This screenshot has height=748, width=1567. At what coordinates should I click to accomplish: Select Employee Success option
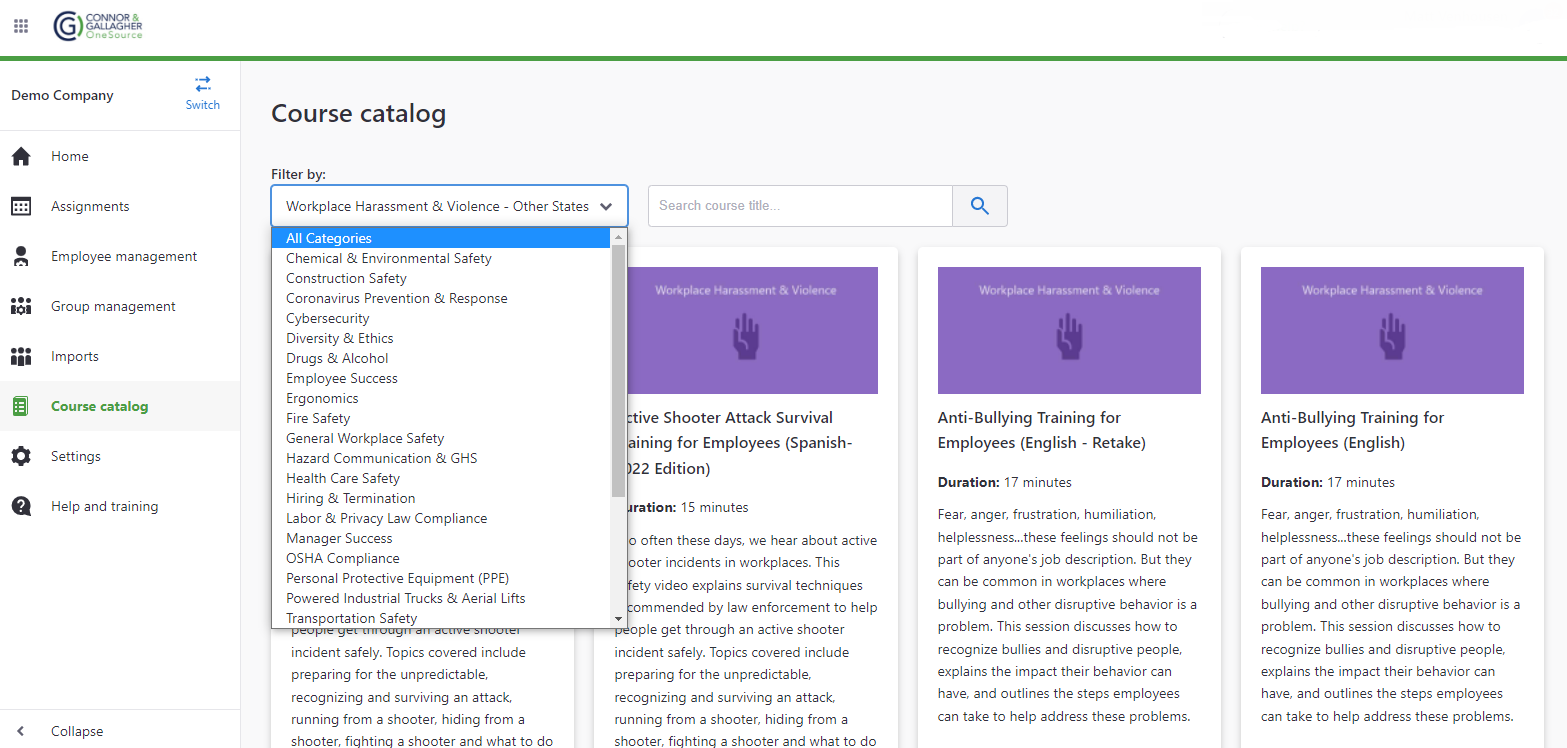click(441, 378)
